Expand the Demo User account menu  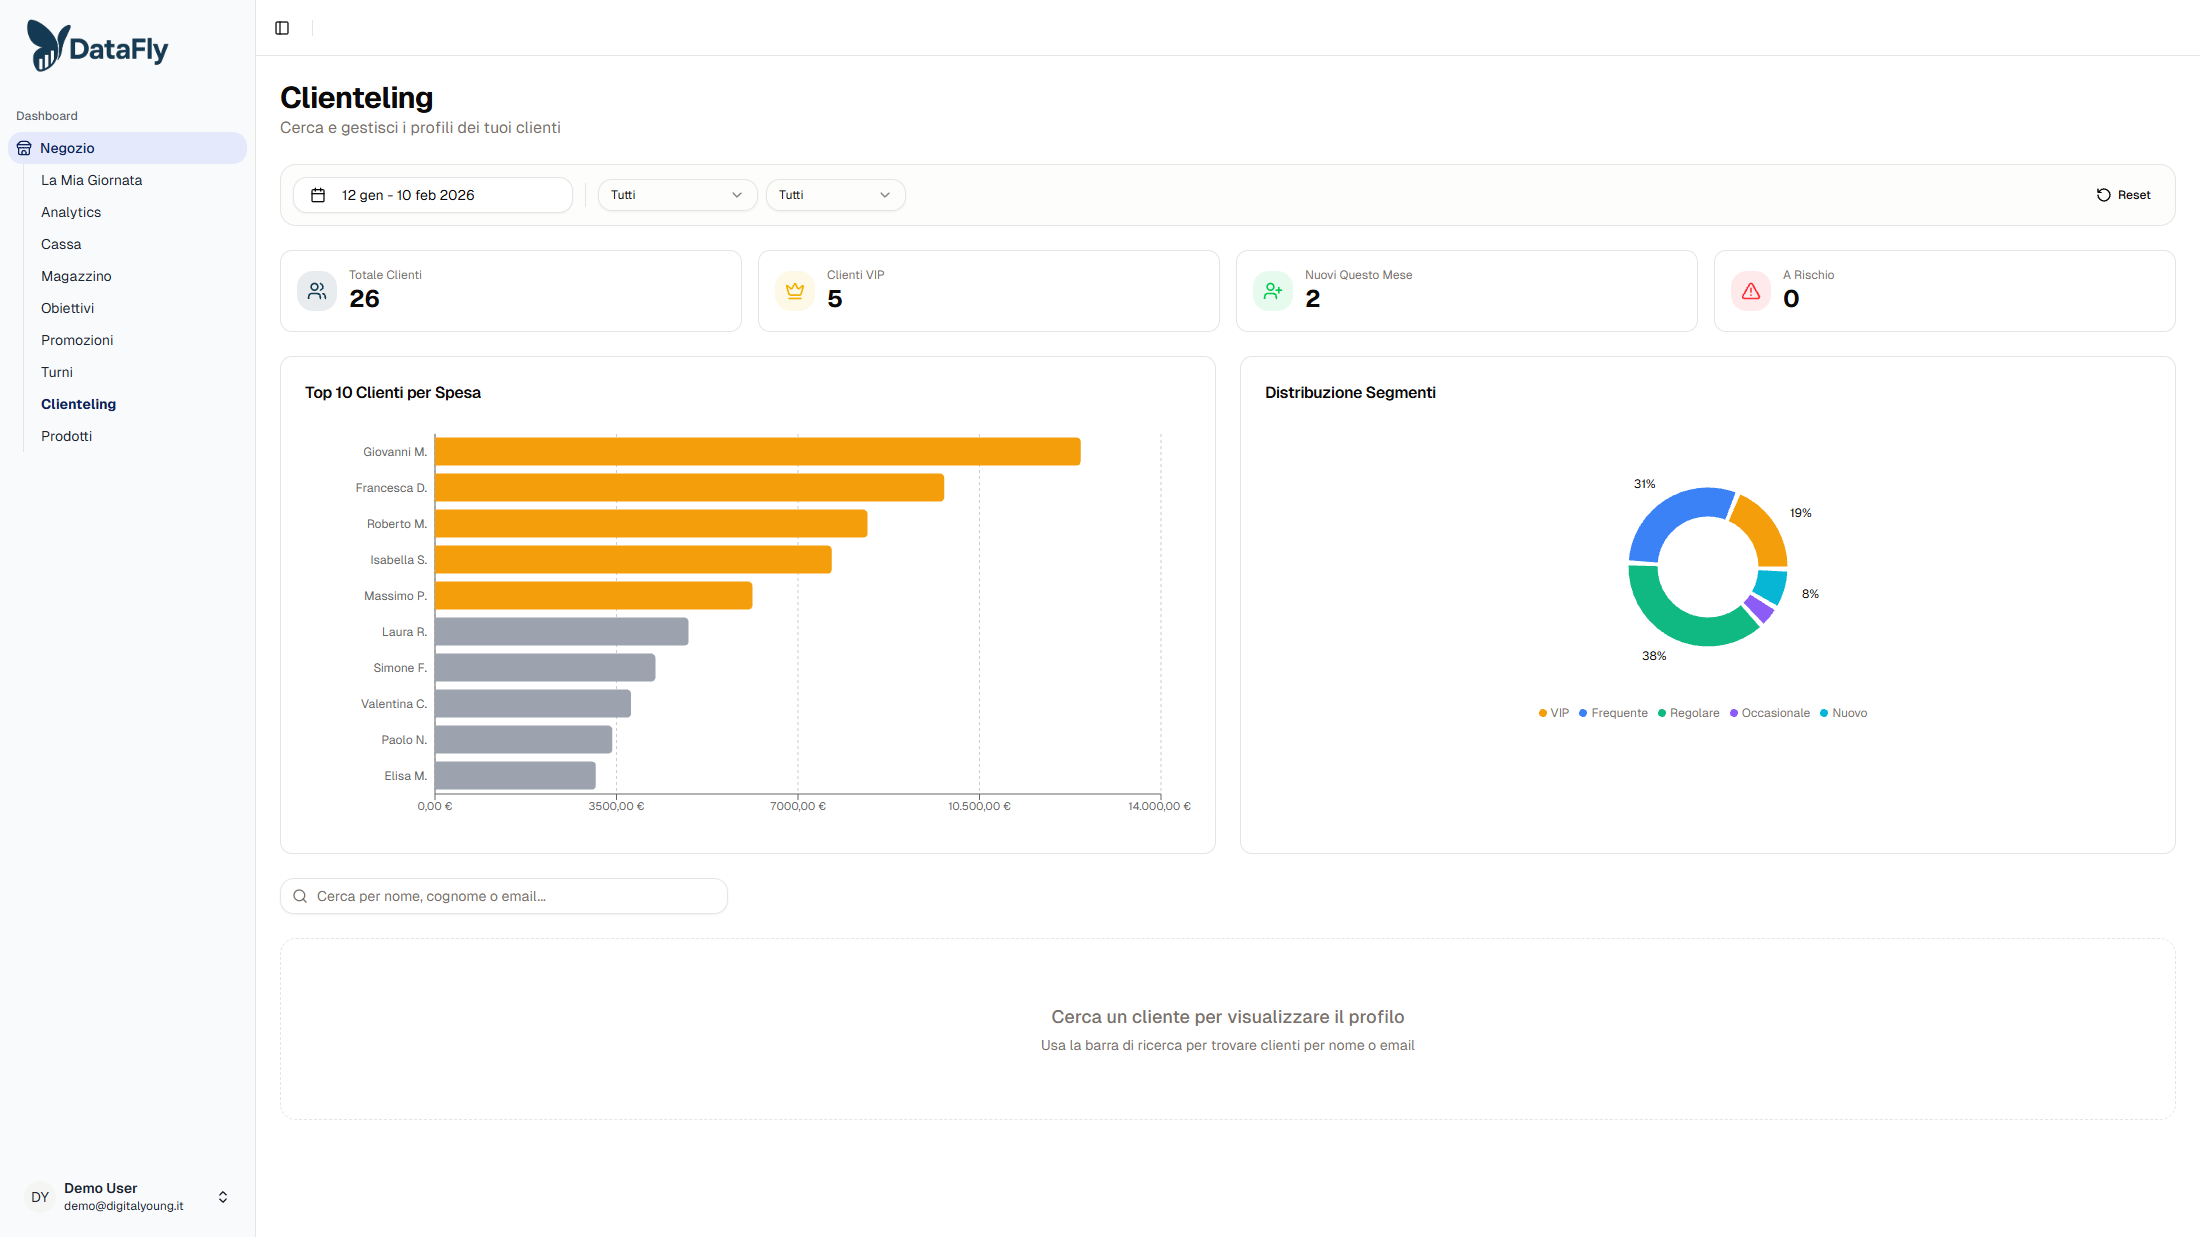pos(223,1197)
